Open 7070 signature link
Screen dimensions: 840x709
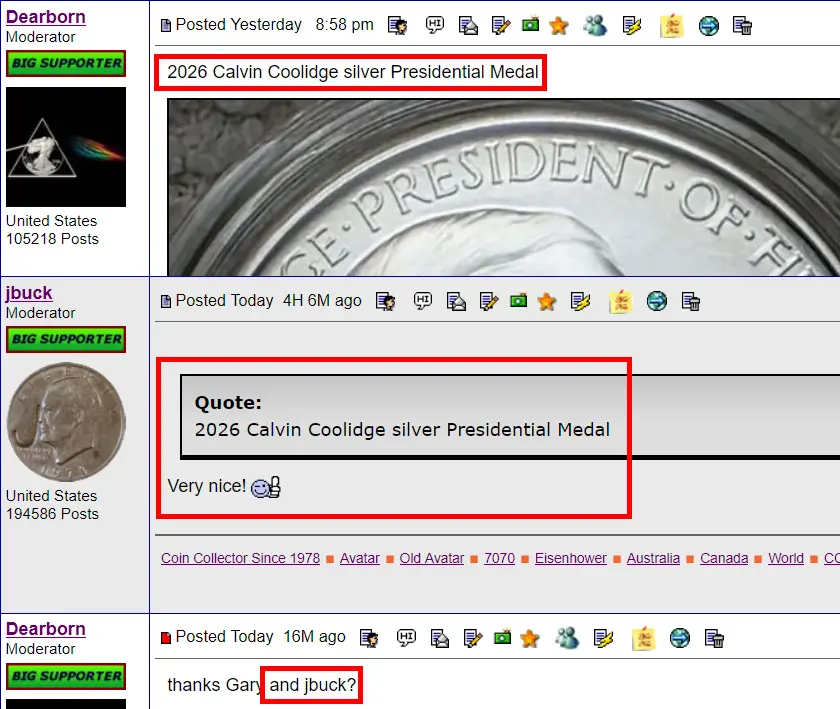499,558
